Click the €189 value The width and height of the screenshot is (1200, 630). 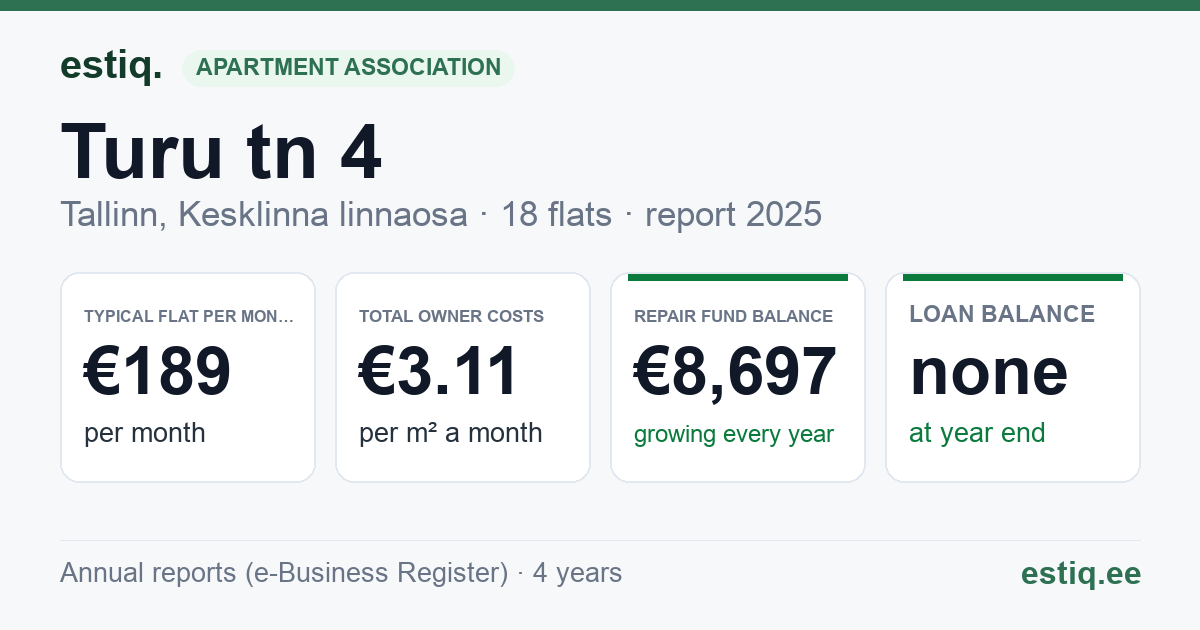(x=158, y=371)
